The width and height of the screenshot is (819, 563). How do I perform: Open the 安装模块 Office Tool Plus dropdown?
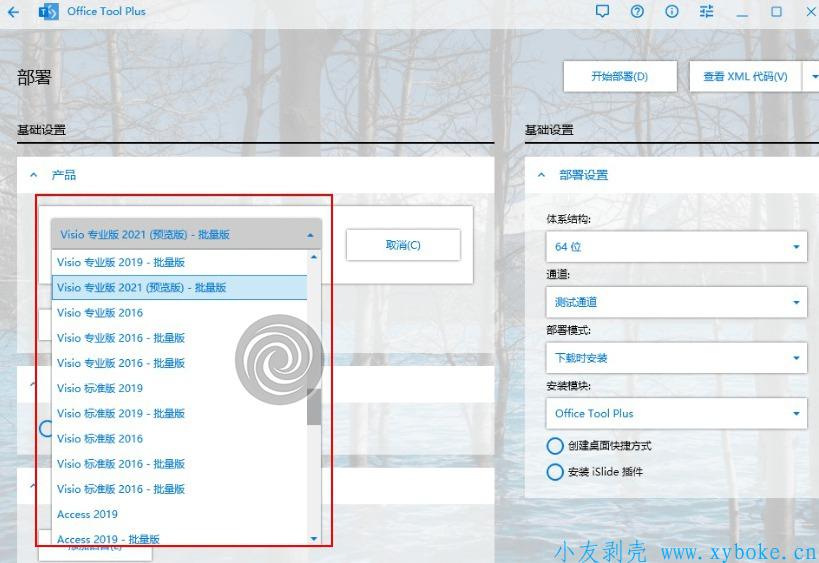click(677, 413)
